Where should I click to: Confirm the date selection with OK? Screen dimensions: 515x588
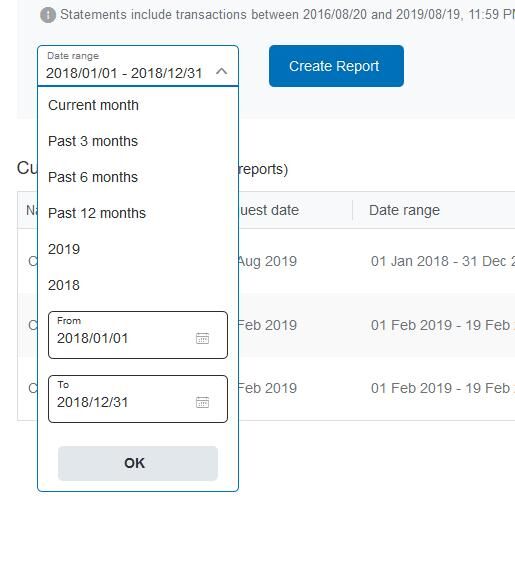click(138, 463)
